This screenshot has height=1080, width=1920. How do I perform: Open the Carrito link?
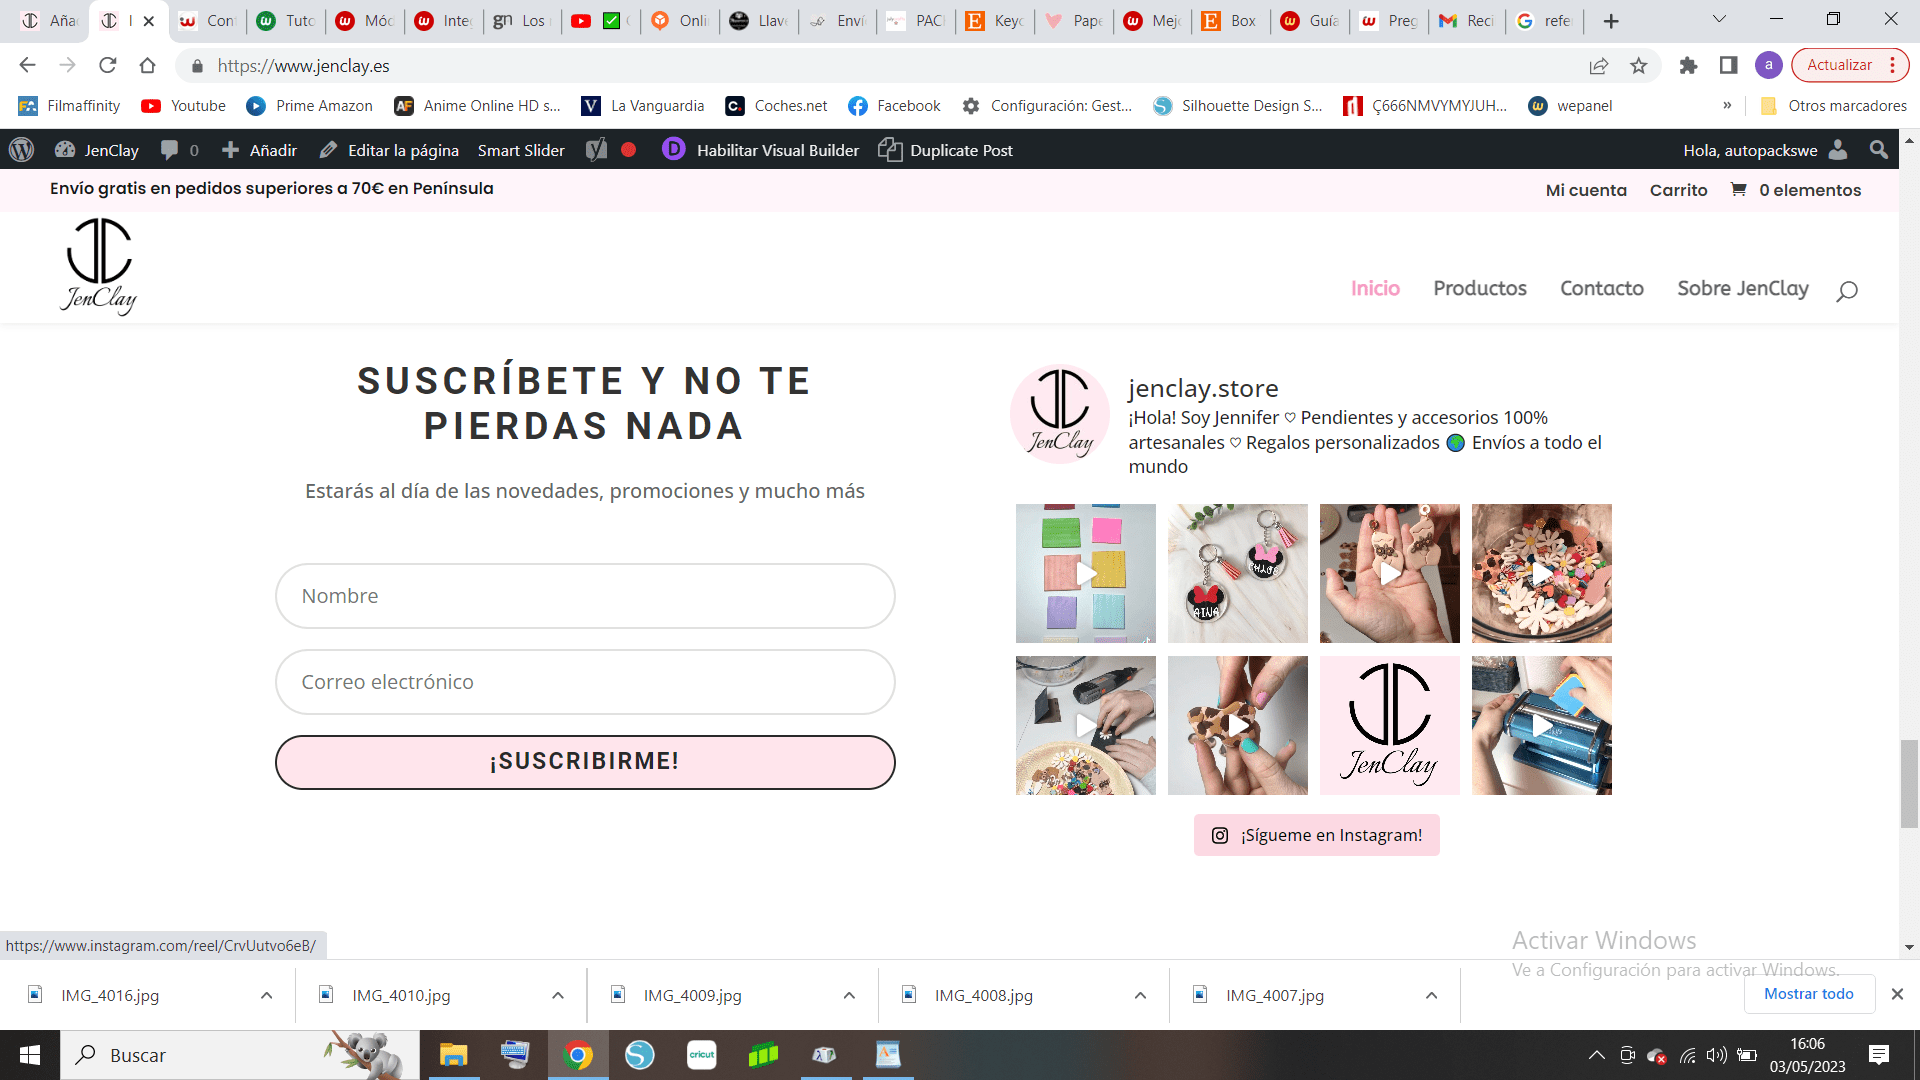(x=1678, y=190)
